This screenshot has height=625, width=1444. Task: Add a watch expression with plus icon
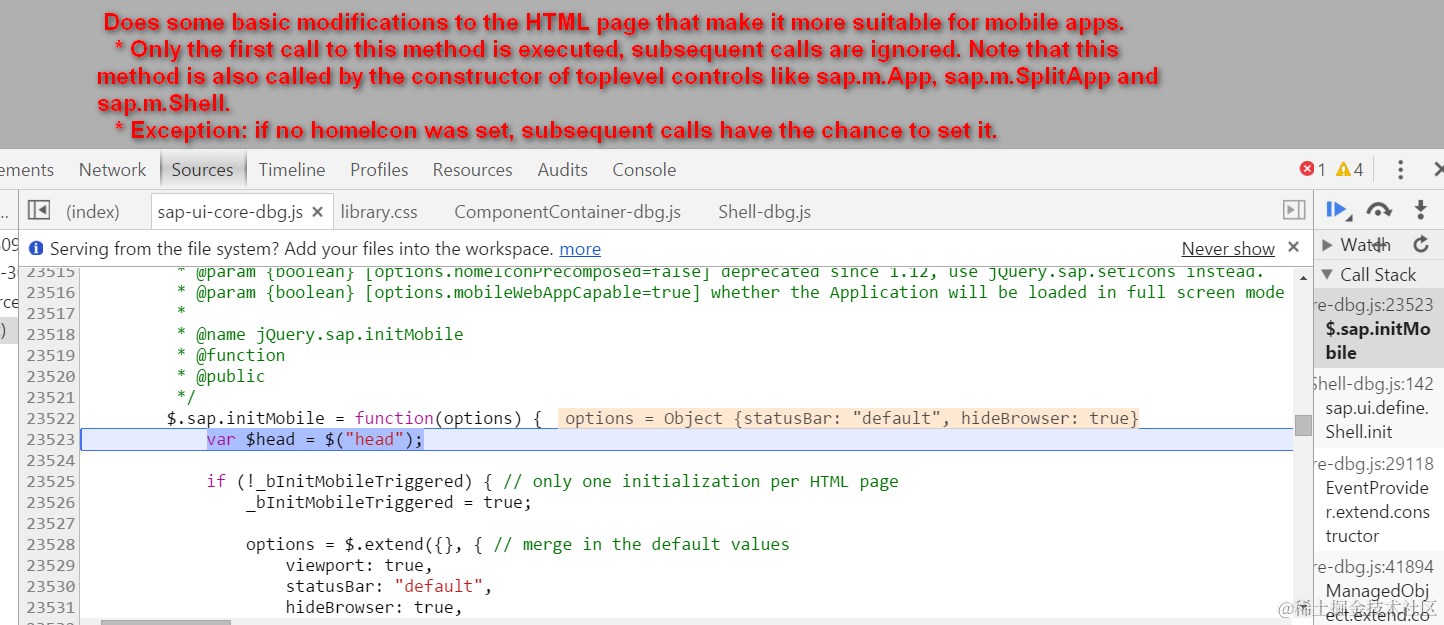click(1382, 244)
